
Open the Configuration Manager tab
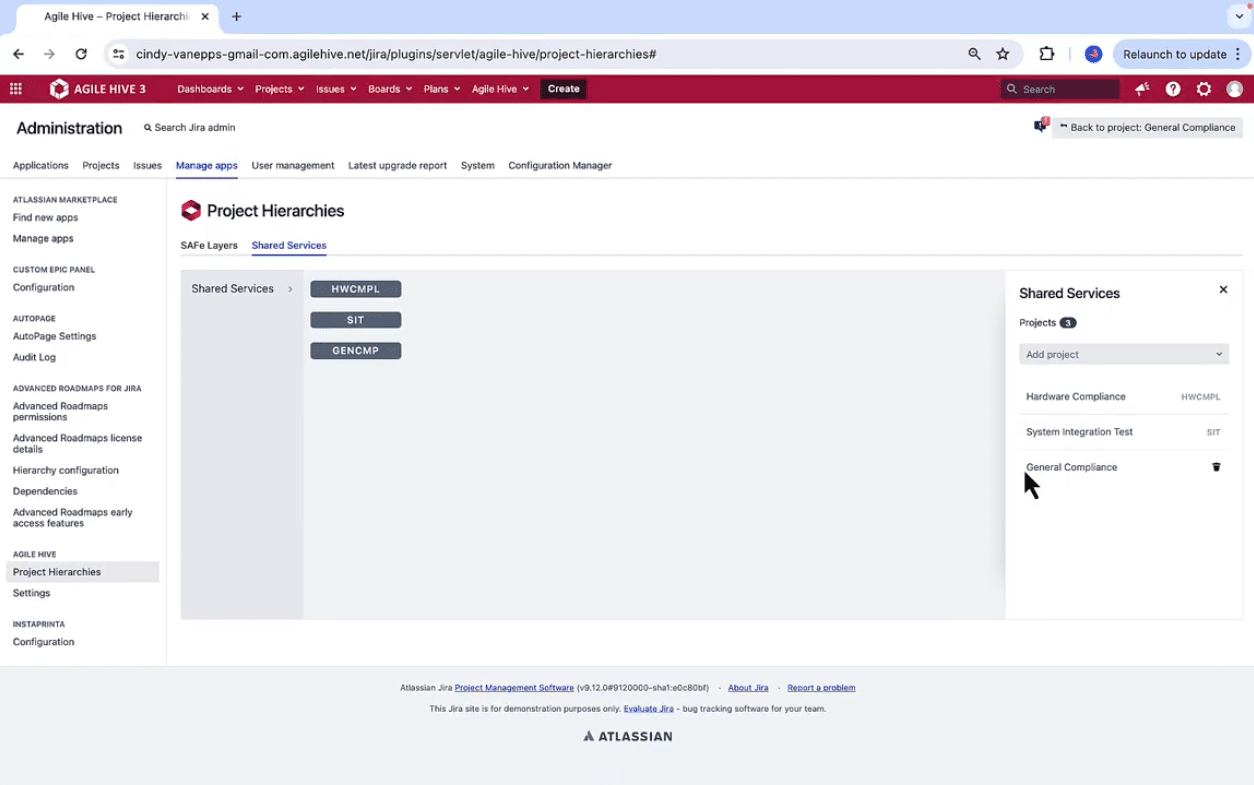[x=560, y=165]
